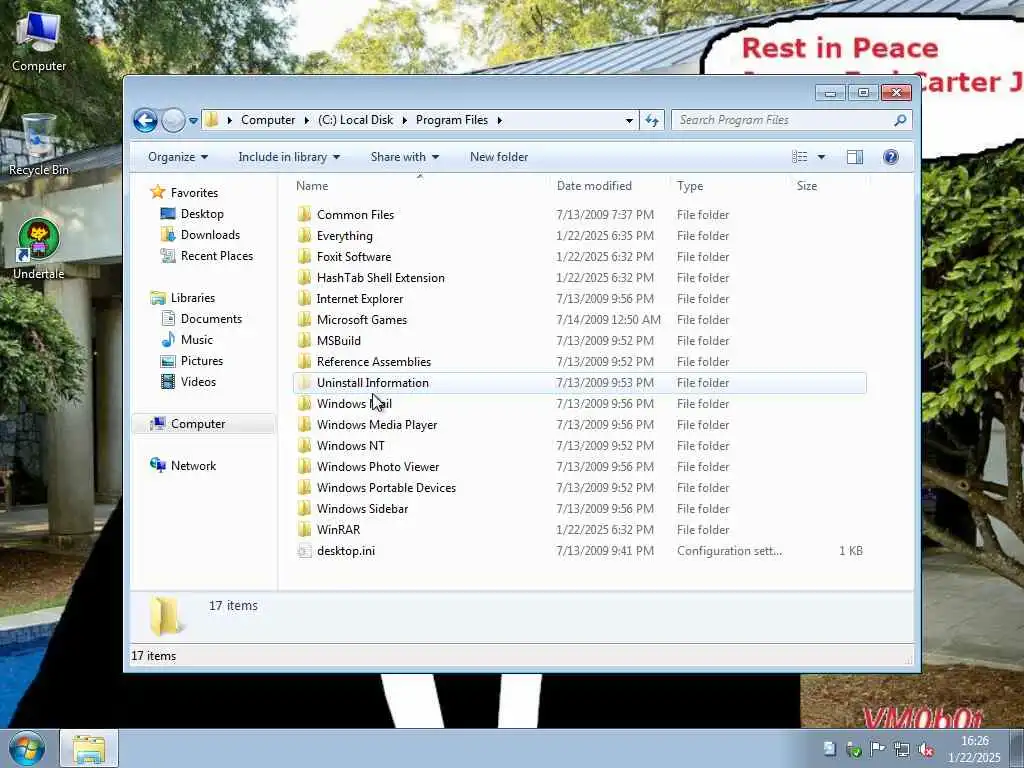Viewport: 1024px width, 768px height.
Task: Select the Windows Photo Viewer folder icon
Action: pos(304,466)
